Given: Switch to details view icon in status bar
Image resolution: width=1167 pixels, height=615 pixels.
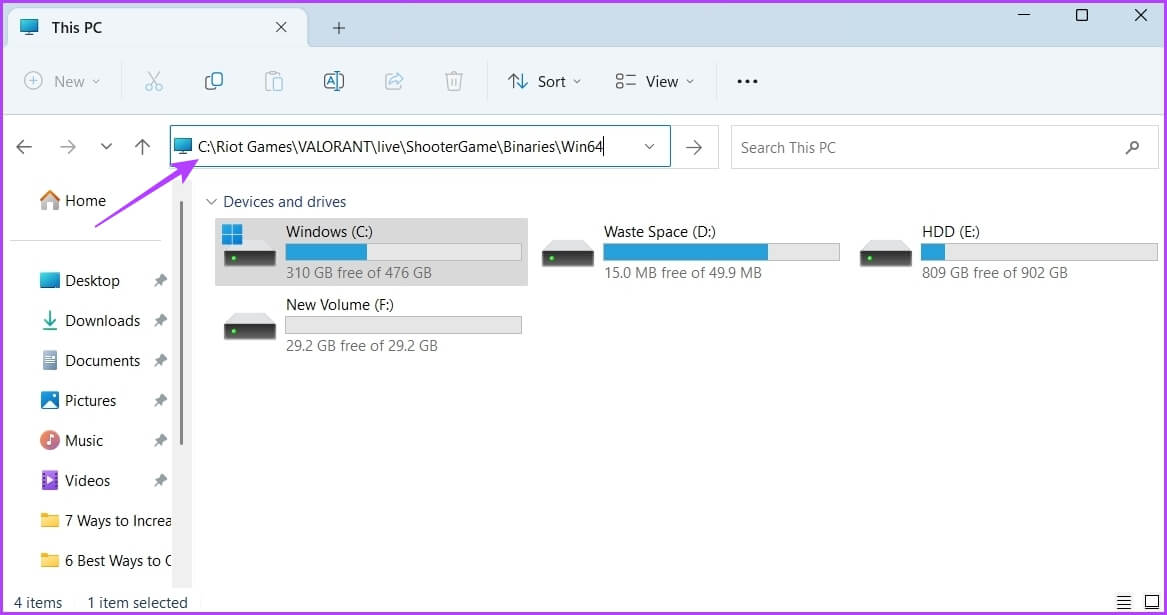Looking at the screenshot, I should (1124, 602).
